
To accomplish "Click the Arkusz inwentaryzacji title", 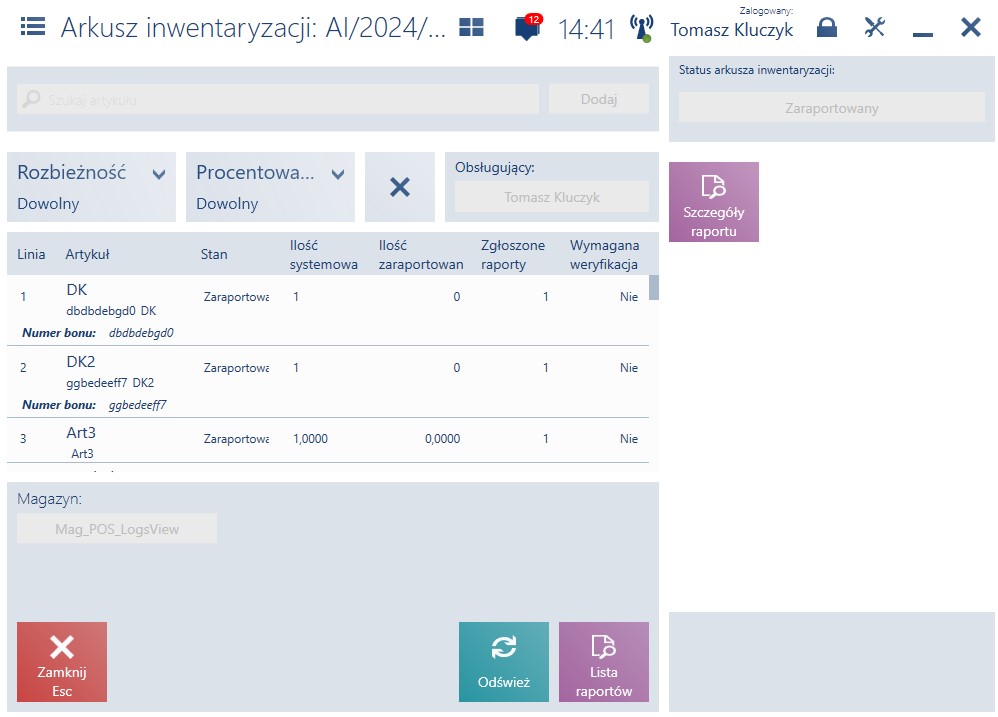I will 253,28.
